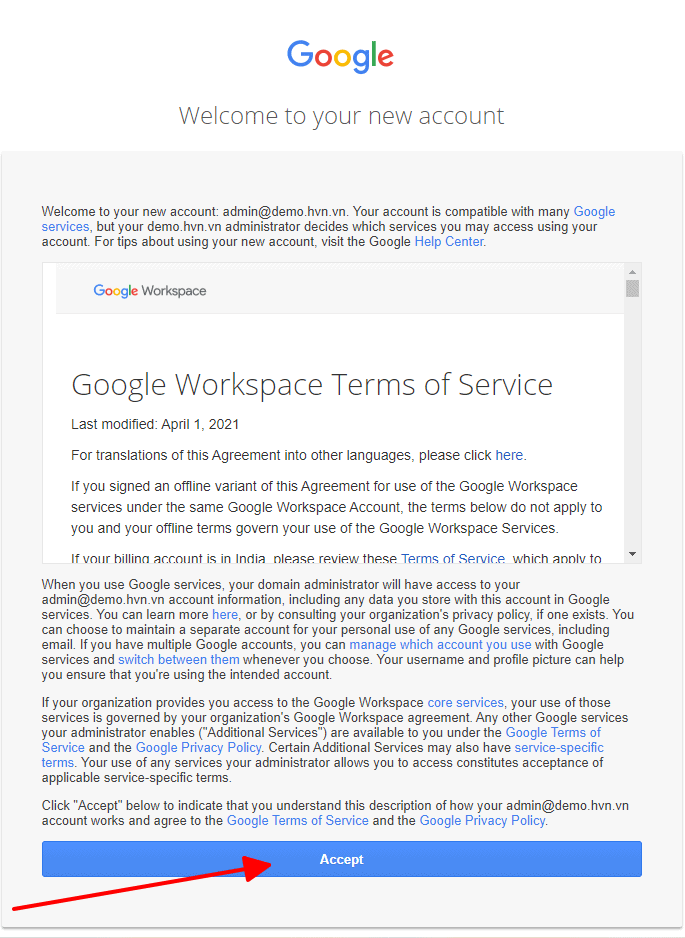The image size is (685, 938).
Task: Open 'manage which account you use' link
Action: click(x=440, y=644)
